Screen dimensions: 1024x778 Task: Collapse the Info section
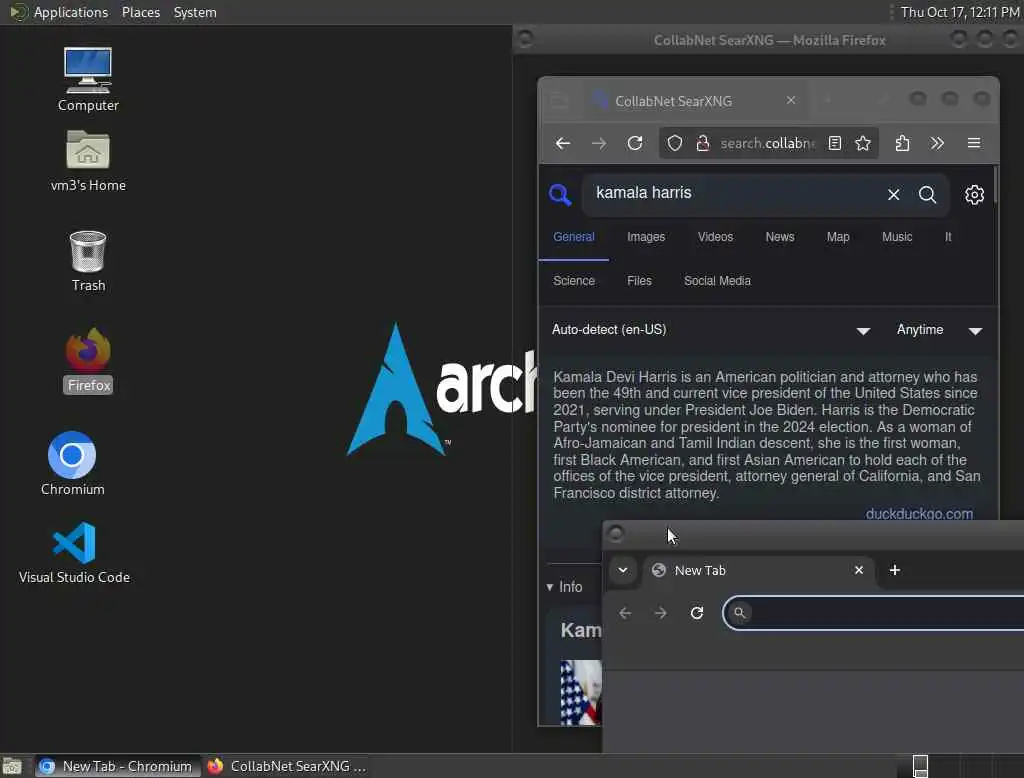565,587
